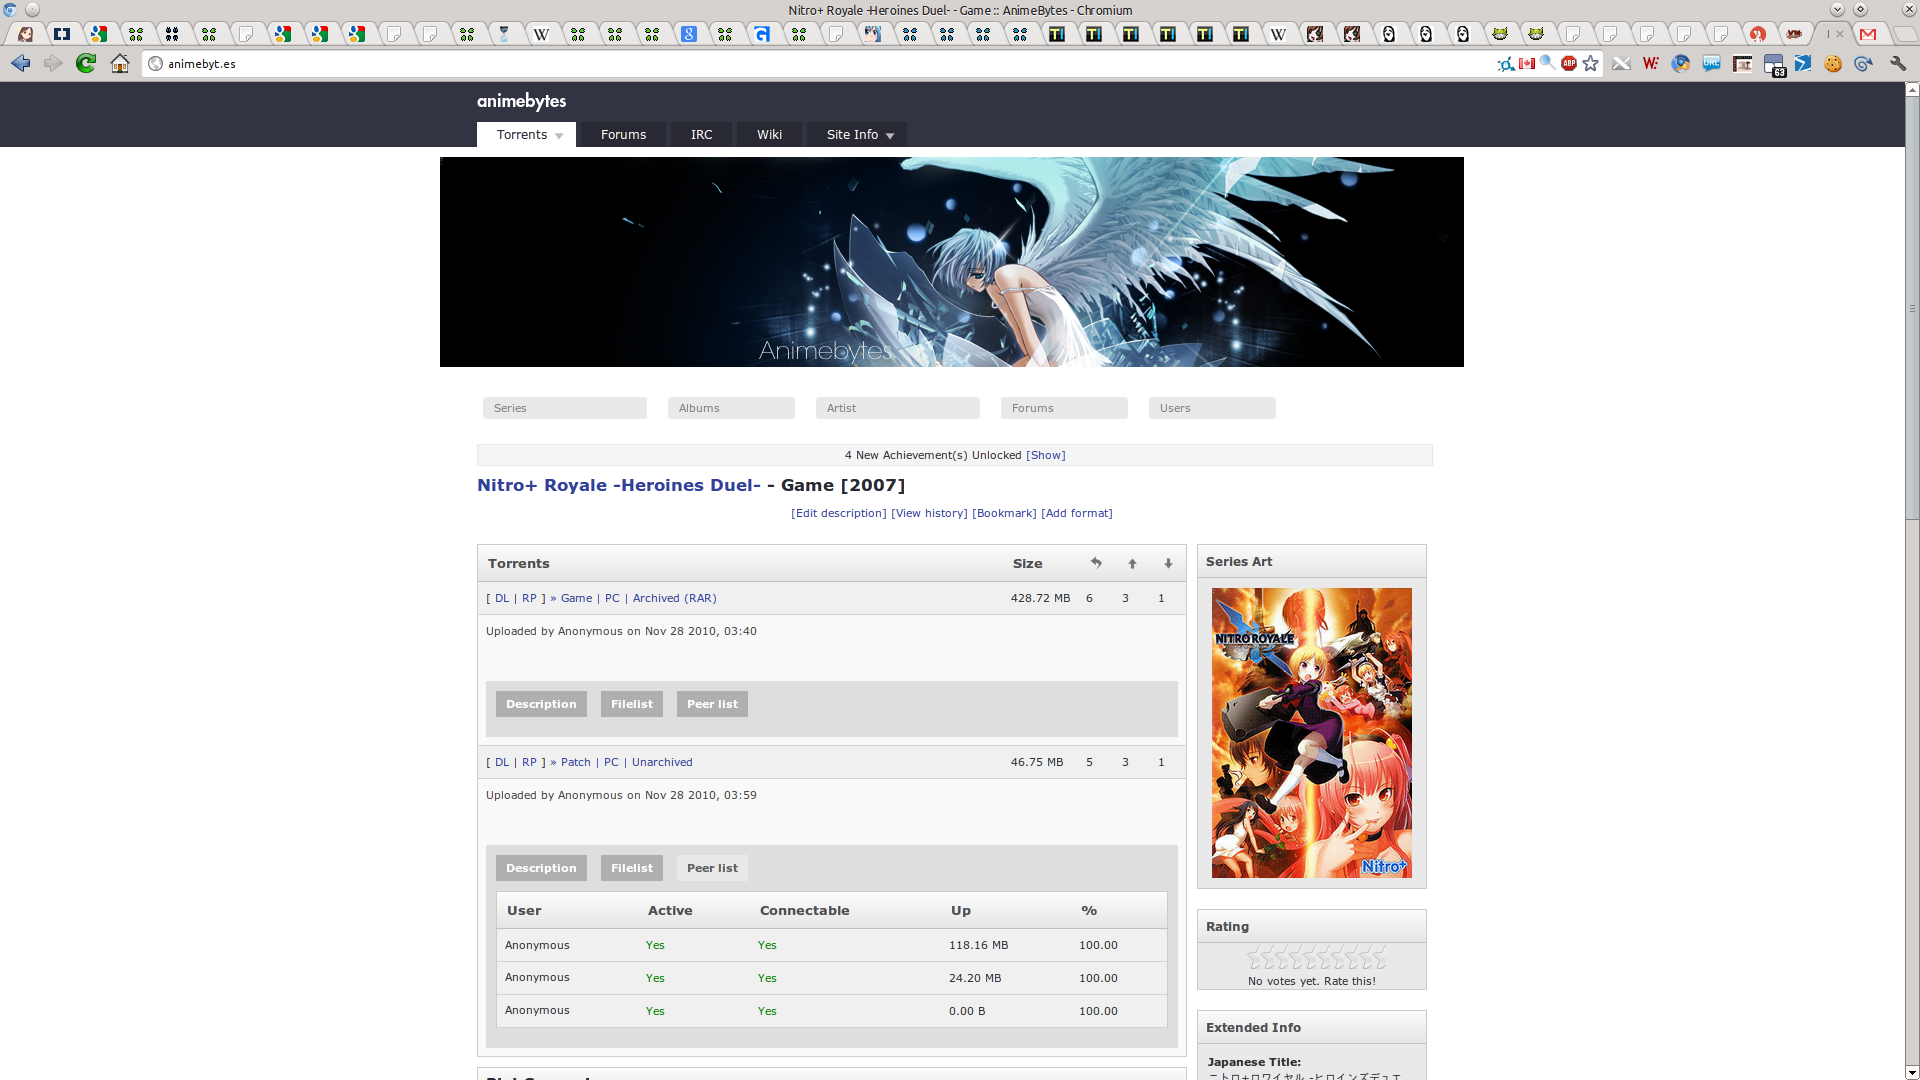
Task: Click the Canadian flag icon in address bar
Action: 1527,64
